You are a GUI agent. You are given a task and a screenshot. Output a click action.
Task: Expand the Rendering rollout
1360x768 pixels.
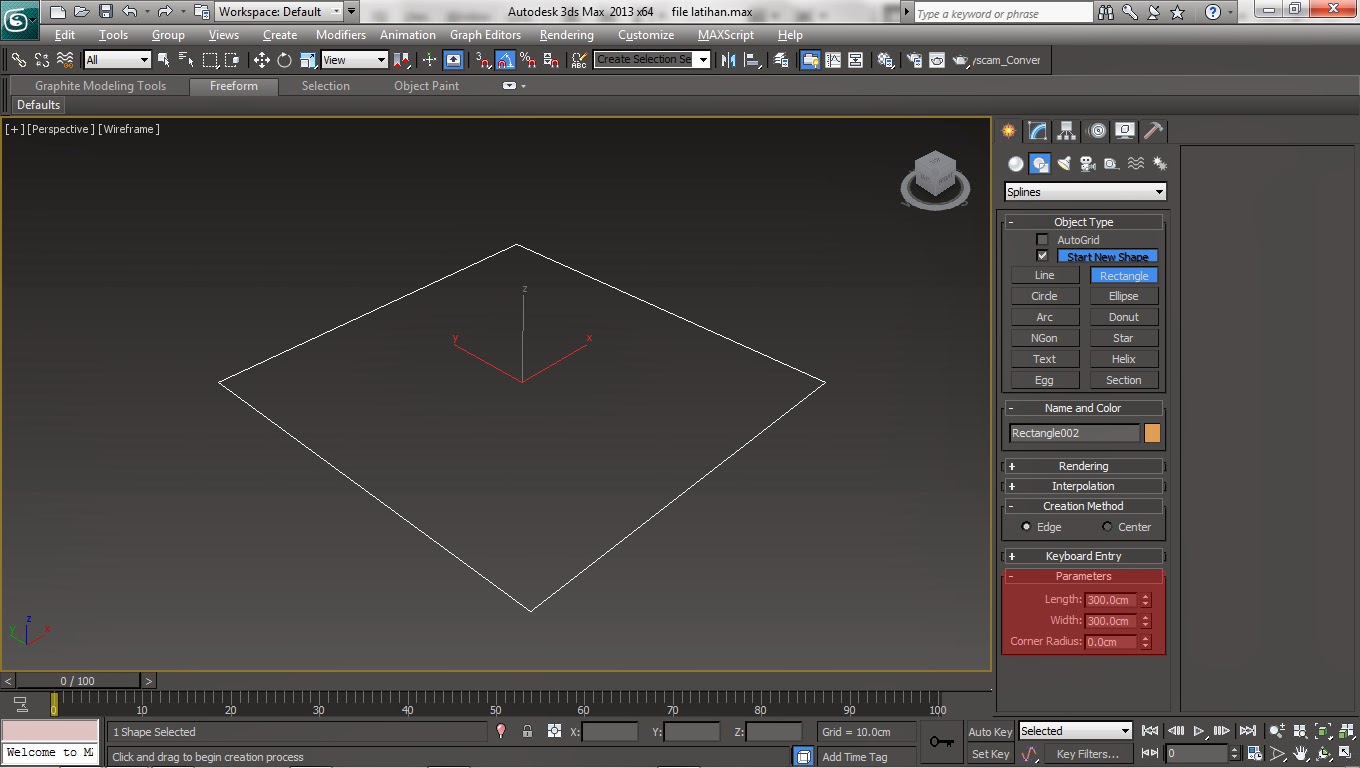coord(1083,466)
